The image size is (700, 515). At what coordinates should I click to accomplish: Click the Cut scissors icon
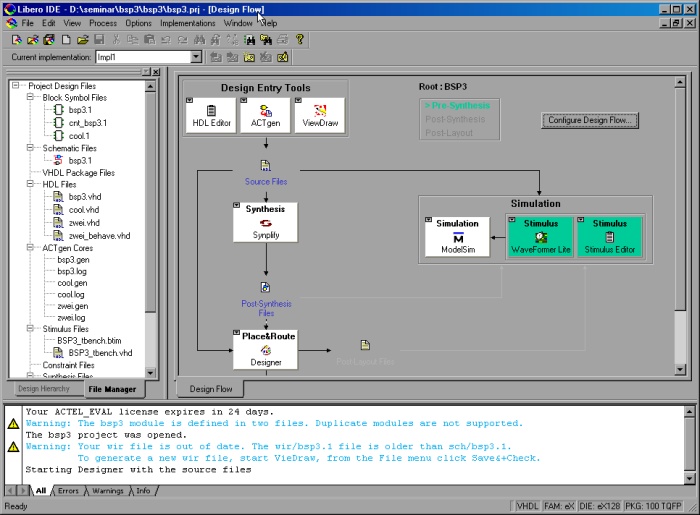point(116,40)
